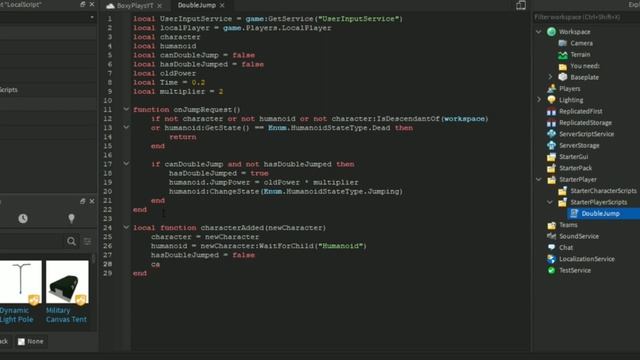Select the Military Canvas Tent thumbnail

tap(67, 282)
